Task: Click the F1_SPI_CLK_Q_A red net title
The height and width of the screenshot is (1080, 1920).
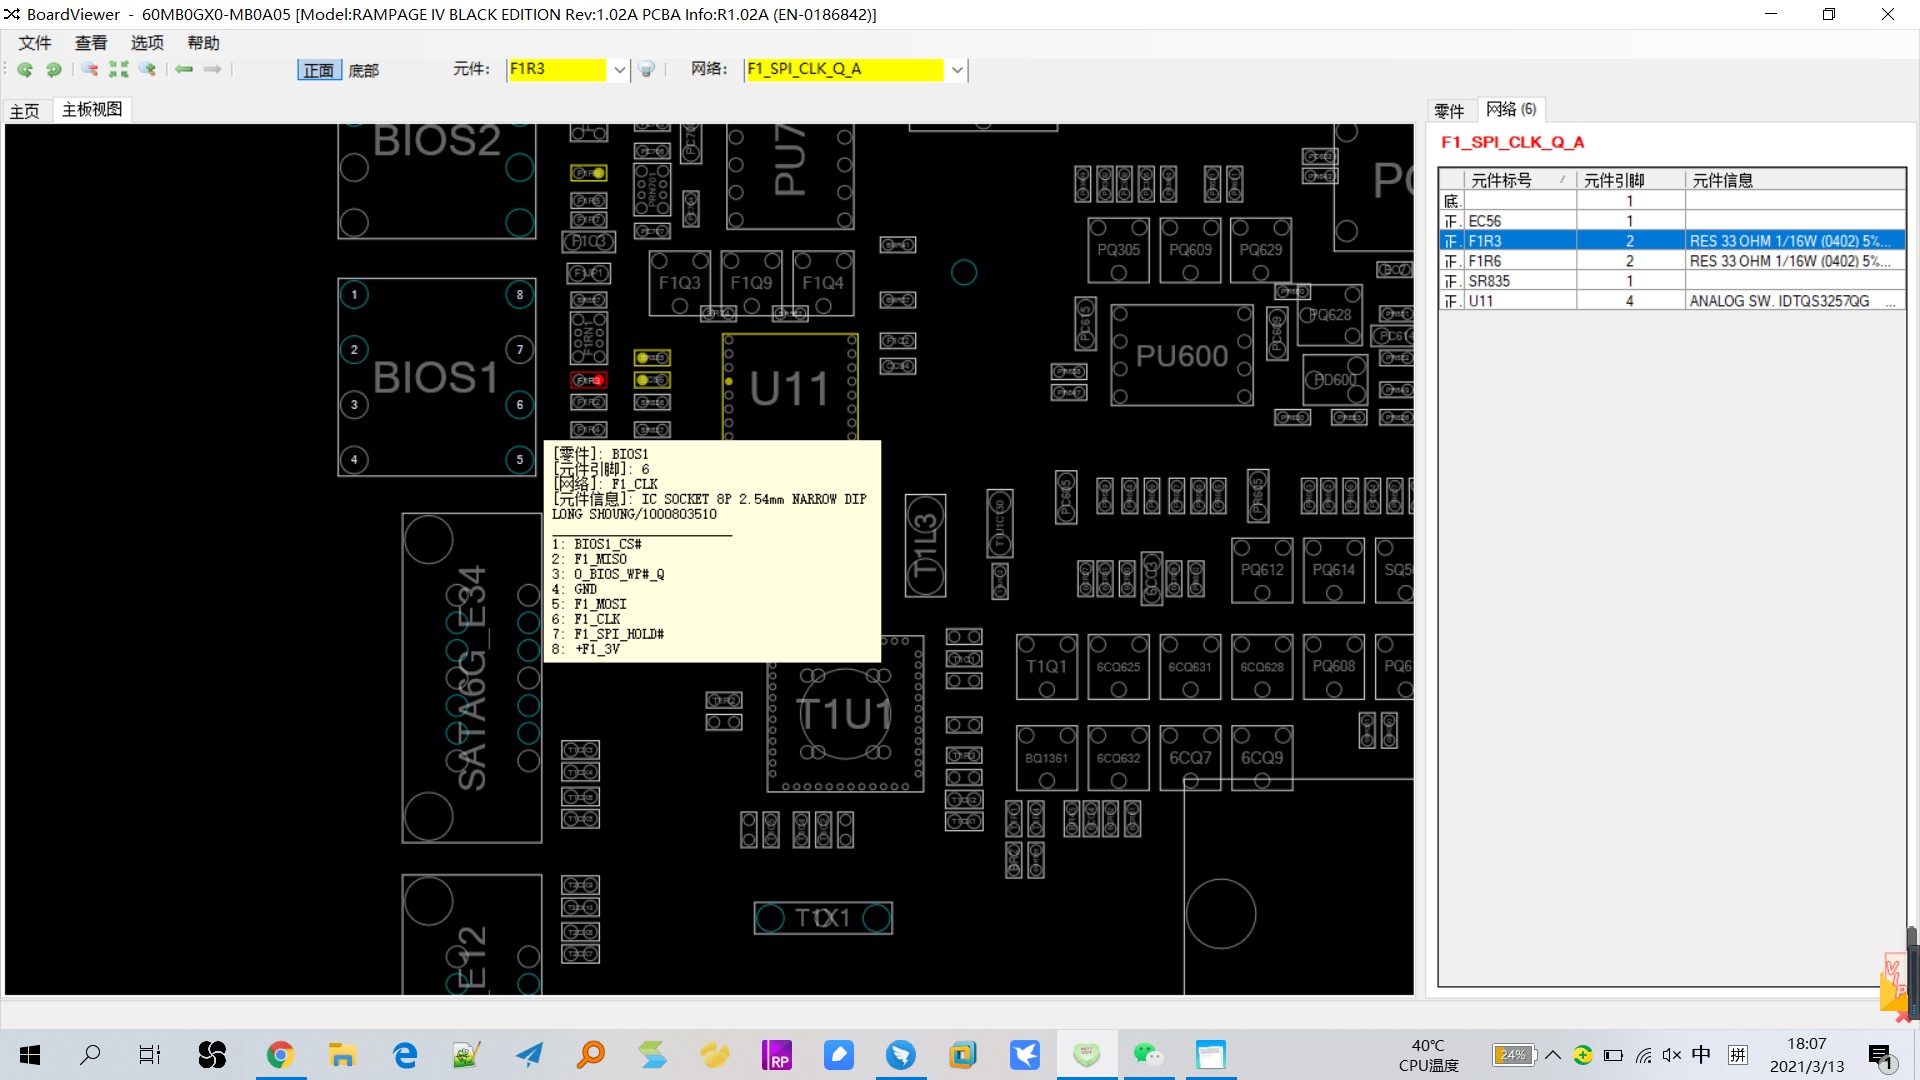Action: click(1512, 142)
